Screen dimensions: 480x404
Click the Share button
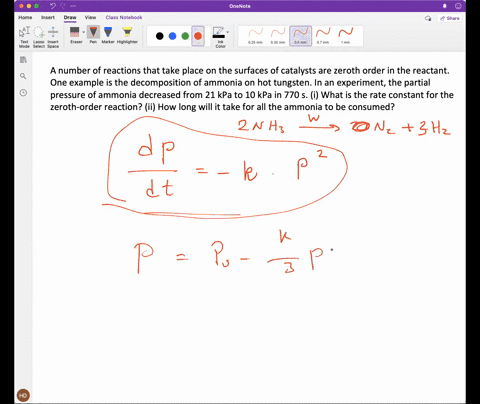[x=450, y=18]
